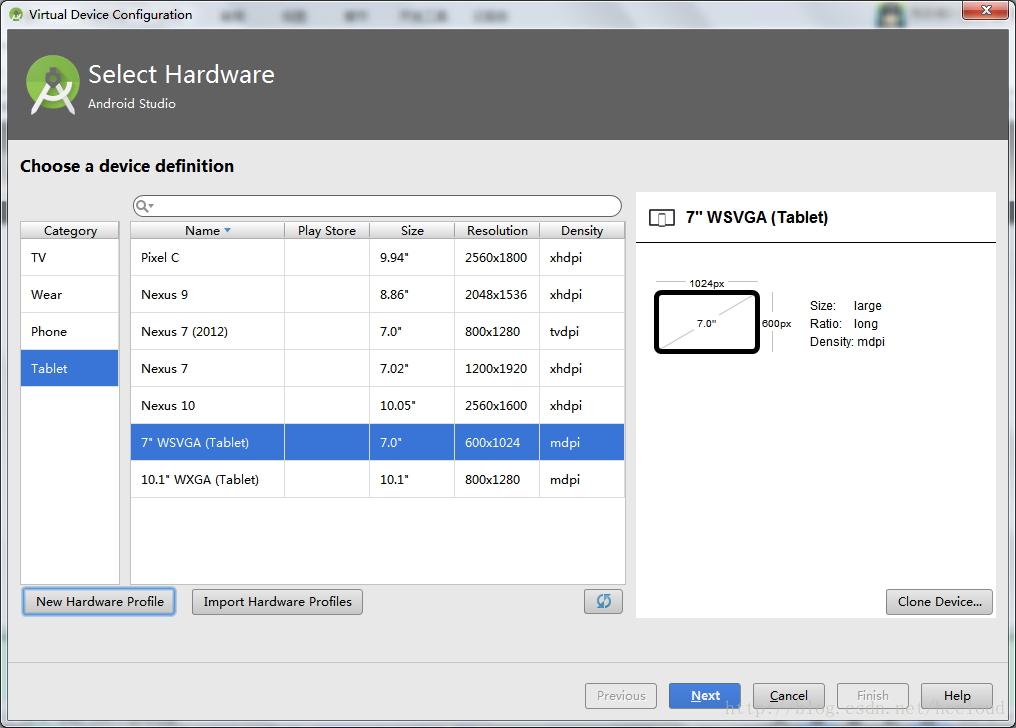Select the Nexus 9 device row
The image size is (1016, 728).
(x=377, y=295)
